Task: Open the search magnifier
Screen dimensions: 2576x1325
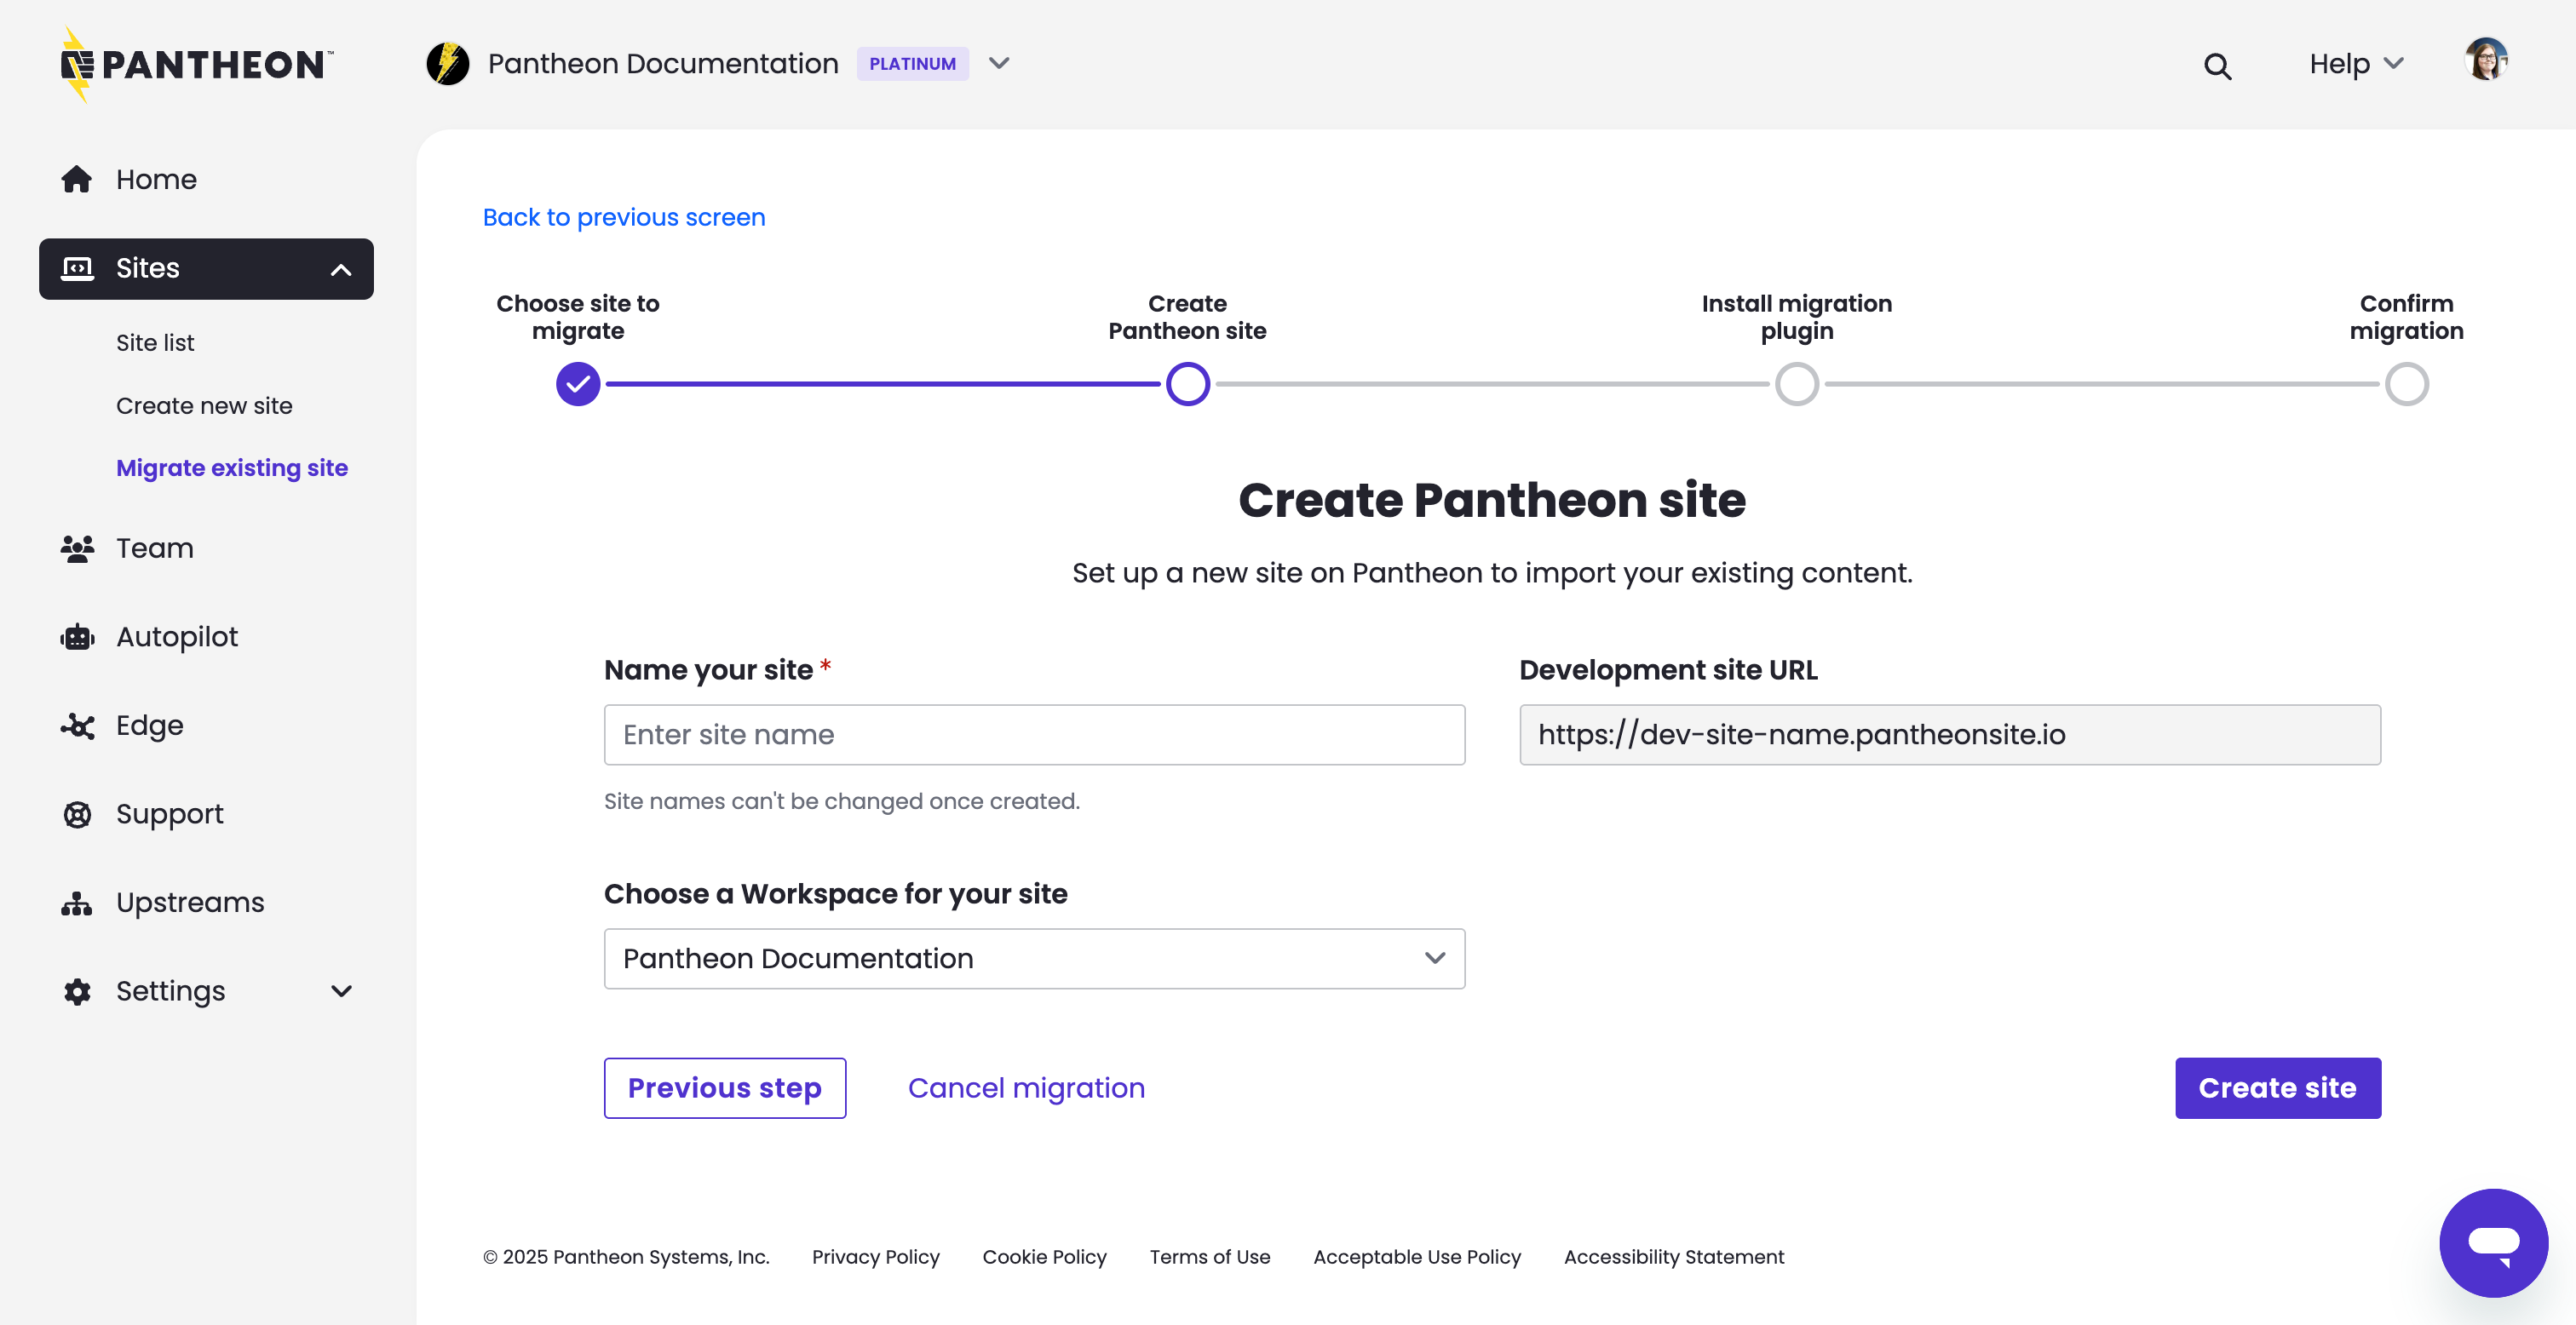Action: click(x=2218, y=65)
